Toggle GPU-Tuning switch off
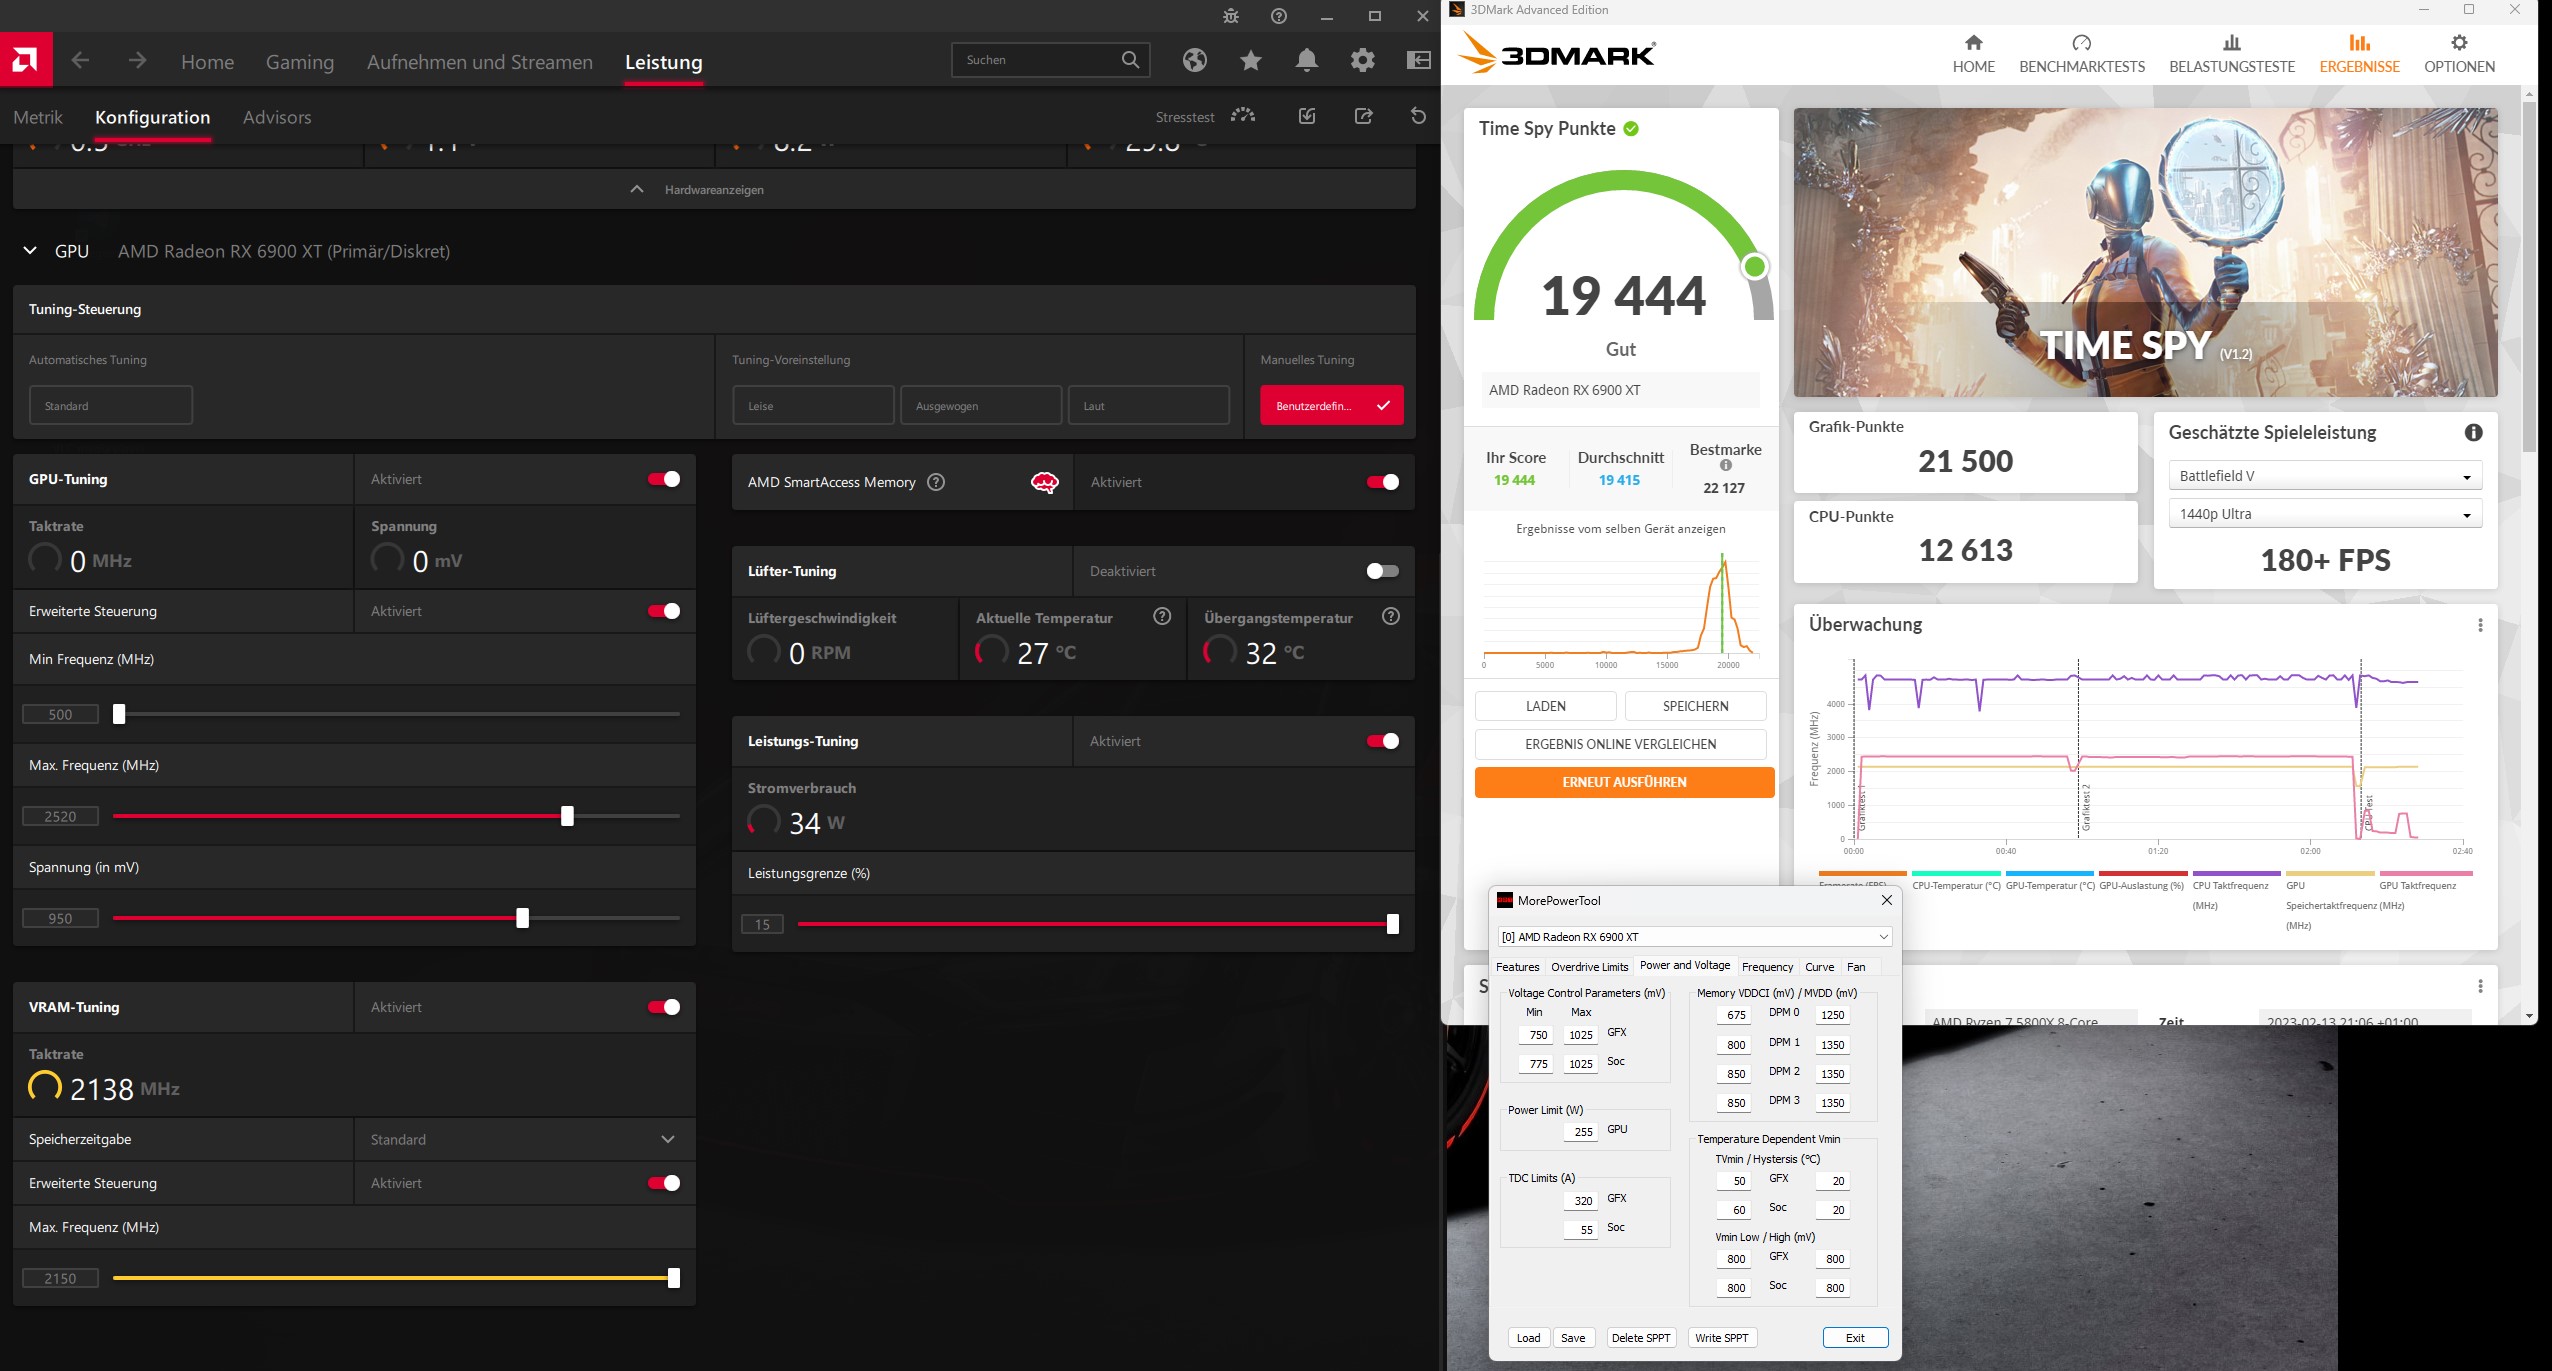2552x1371 pixels. pyautogui.click(x=664, y=479)
